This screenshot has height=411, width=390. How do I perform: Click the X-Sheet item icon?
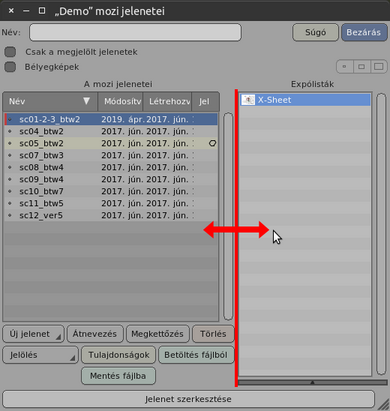point(248,100)
